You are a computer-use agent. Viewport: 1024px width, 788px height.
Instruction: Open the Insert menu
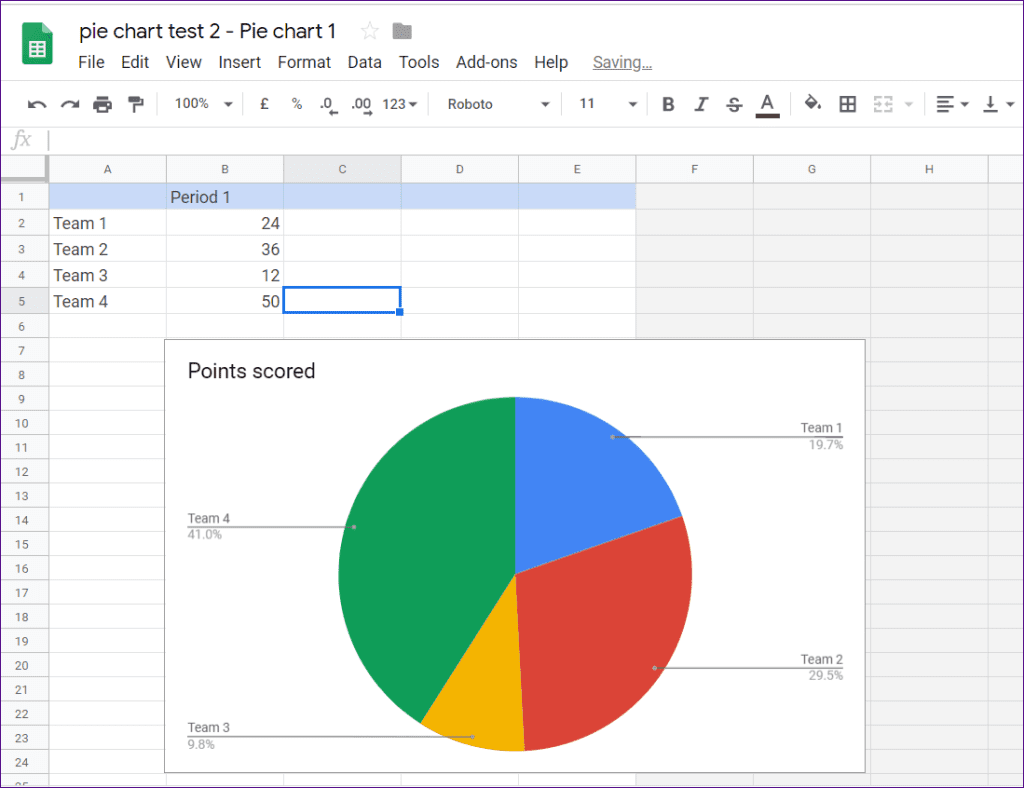tap(239, 62)
